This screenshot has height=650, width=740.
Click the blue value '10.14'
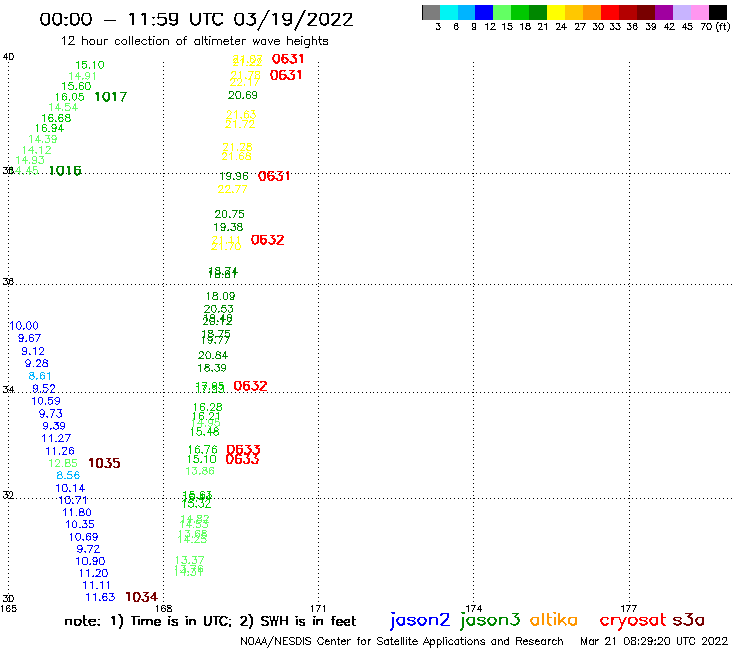click(70, 489)
